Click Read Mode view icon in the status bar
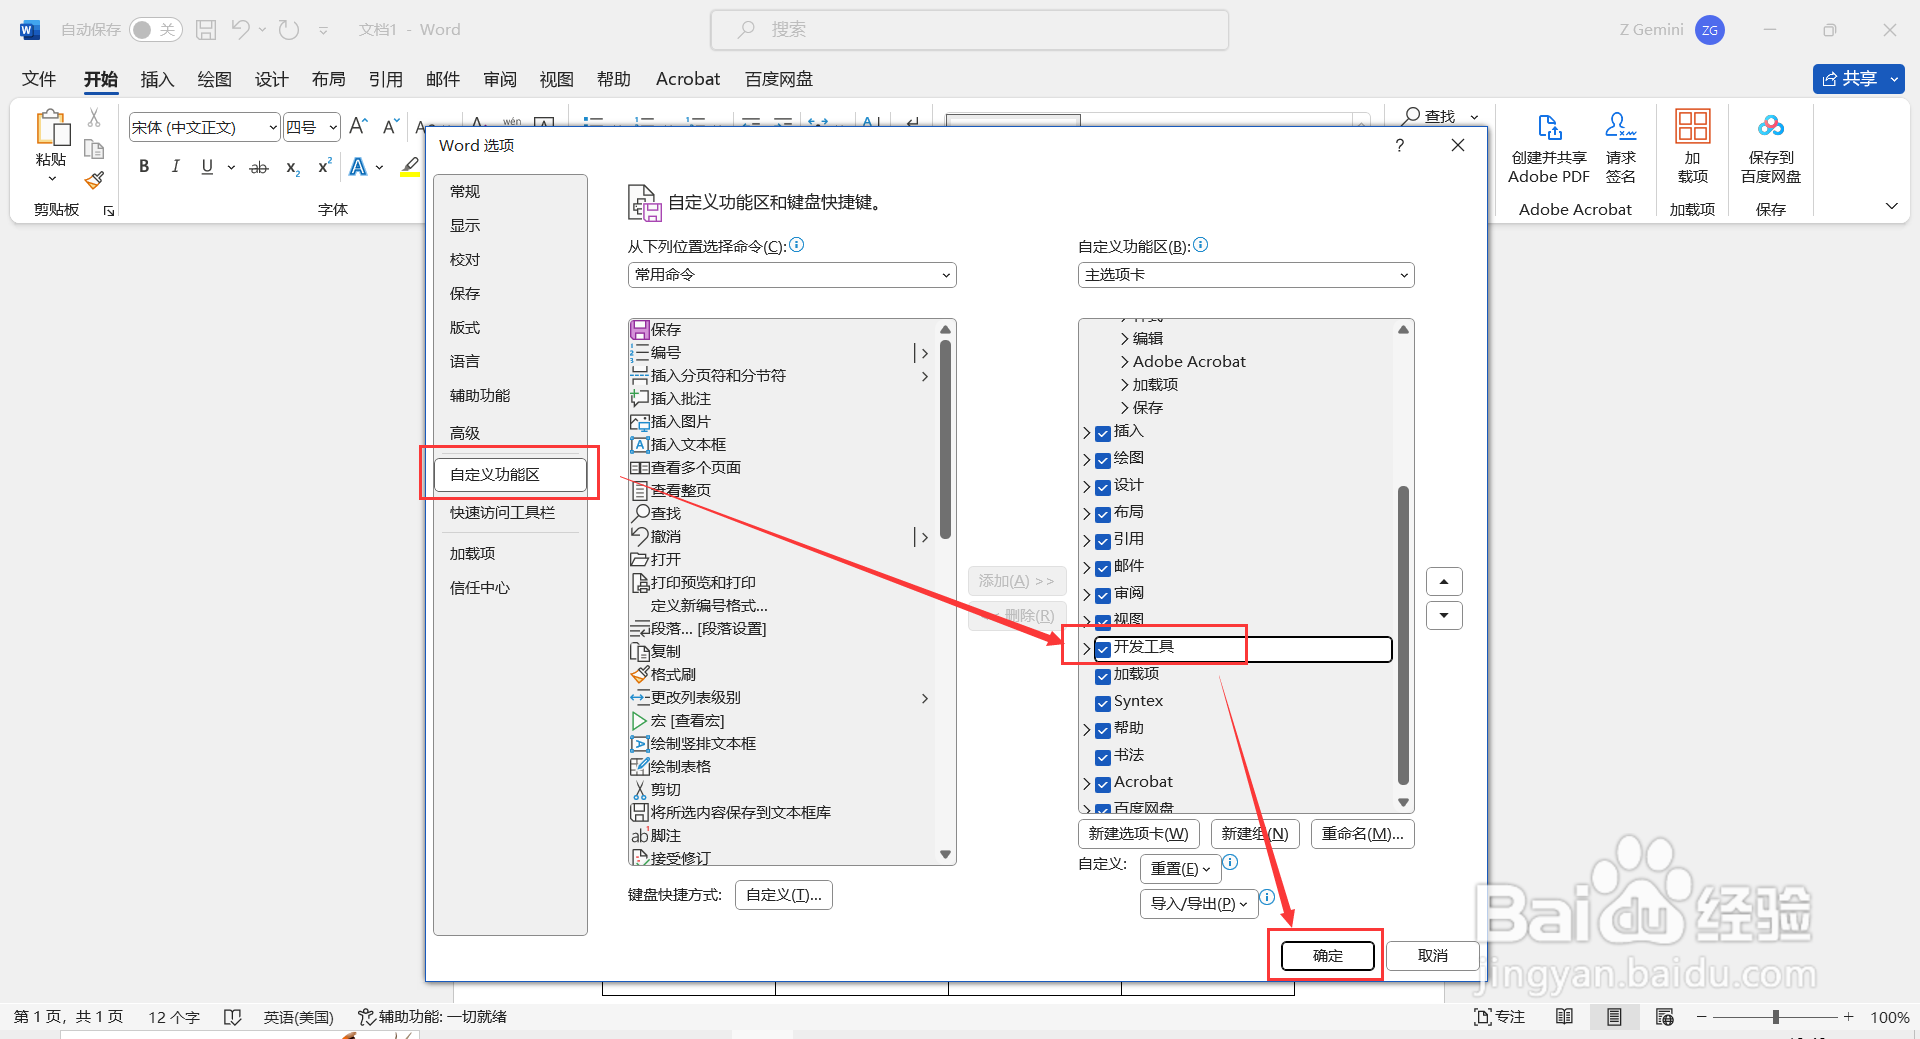The image size is (1920, 1039). pos(1564,1017)
